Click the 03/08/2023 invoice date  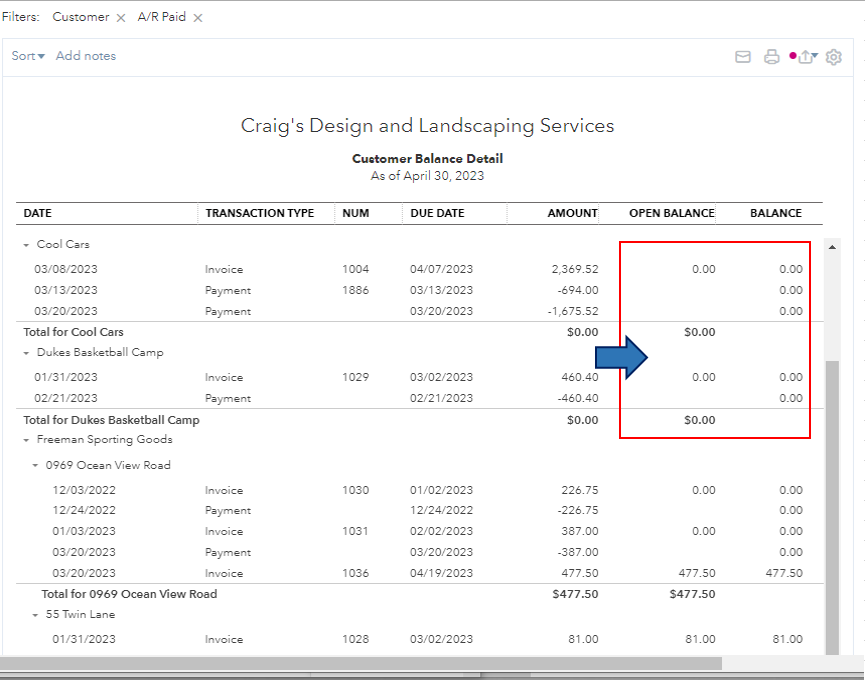pyautogui.click(x=66, y=269)
